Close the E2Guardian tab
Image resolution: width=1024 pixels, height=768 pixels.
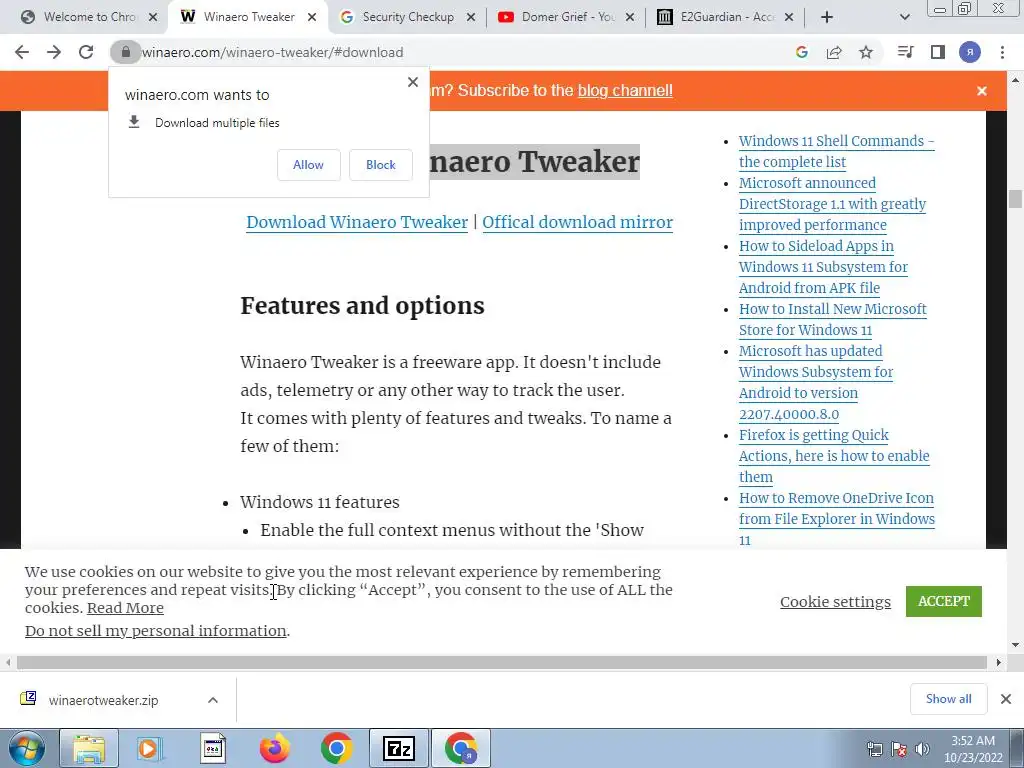tap(789, 17)
